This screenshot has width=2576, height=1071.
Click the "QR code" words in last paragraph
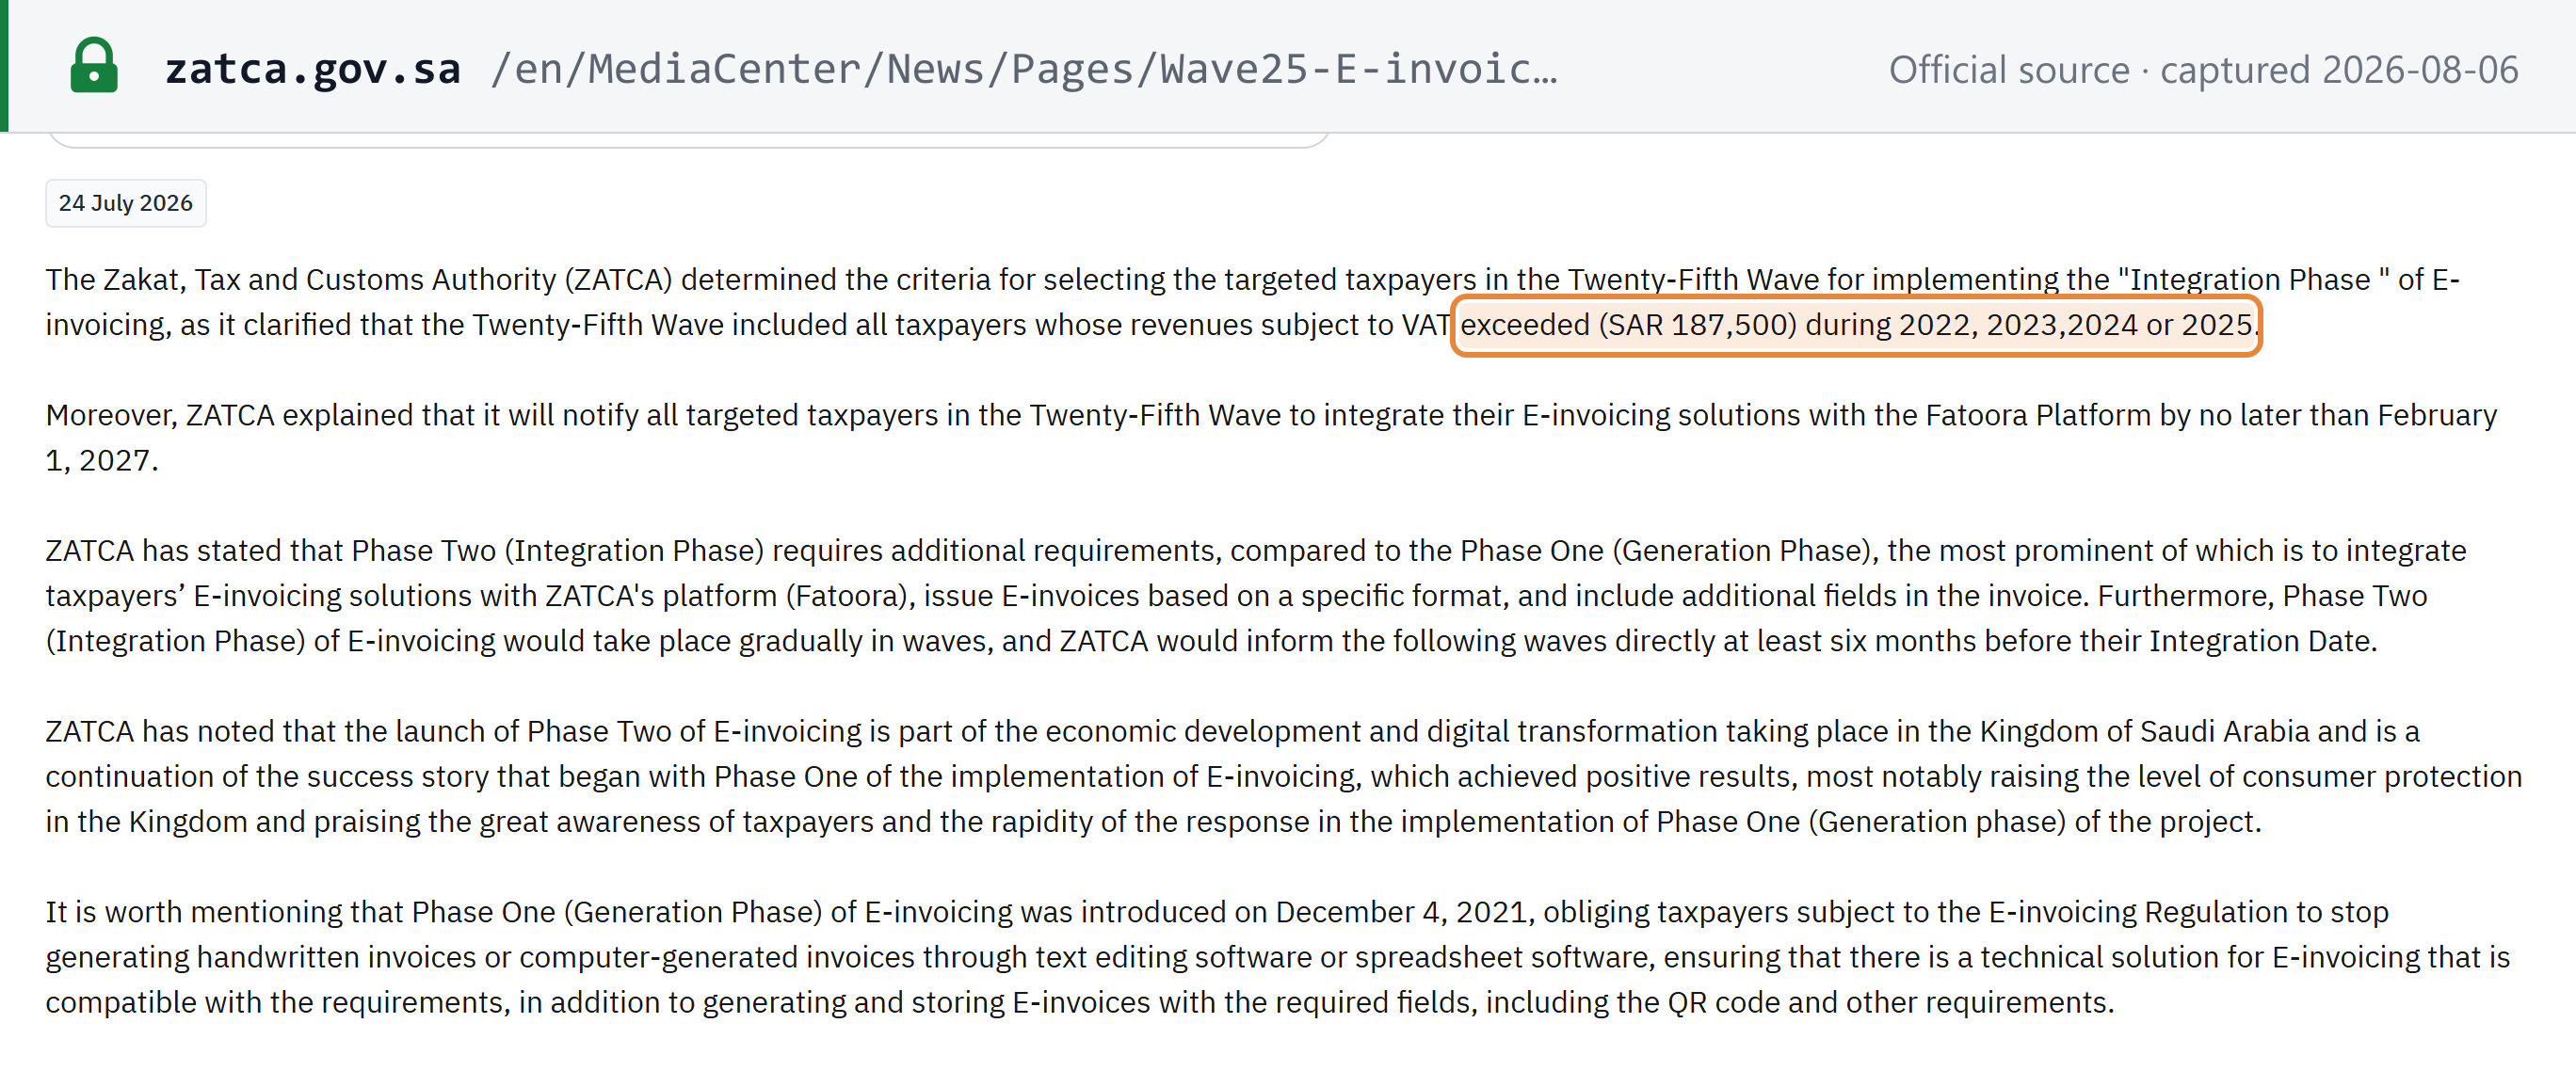click(1723, 1002)
